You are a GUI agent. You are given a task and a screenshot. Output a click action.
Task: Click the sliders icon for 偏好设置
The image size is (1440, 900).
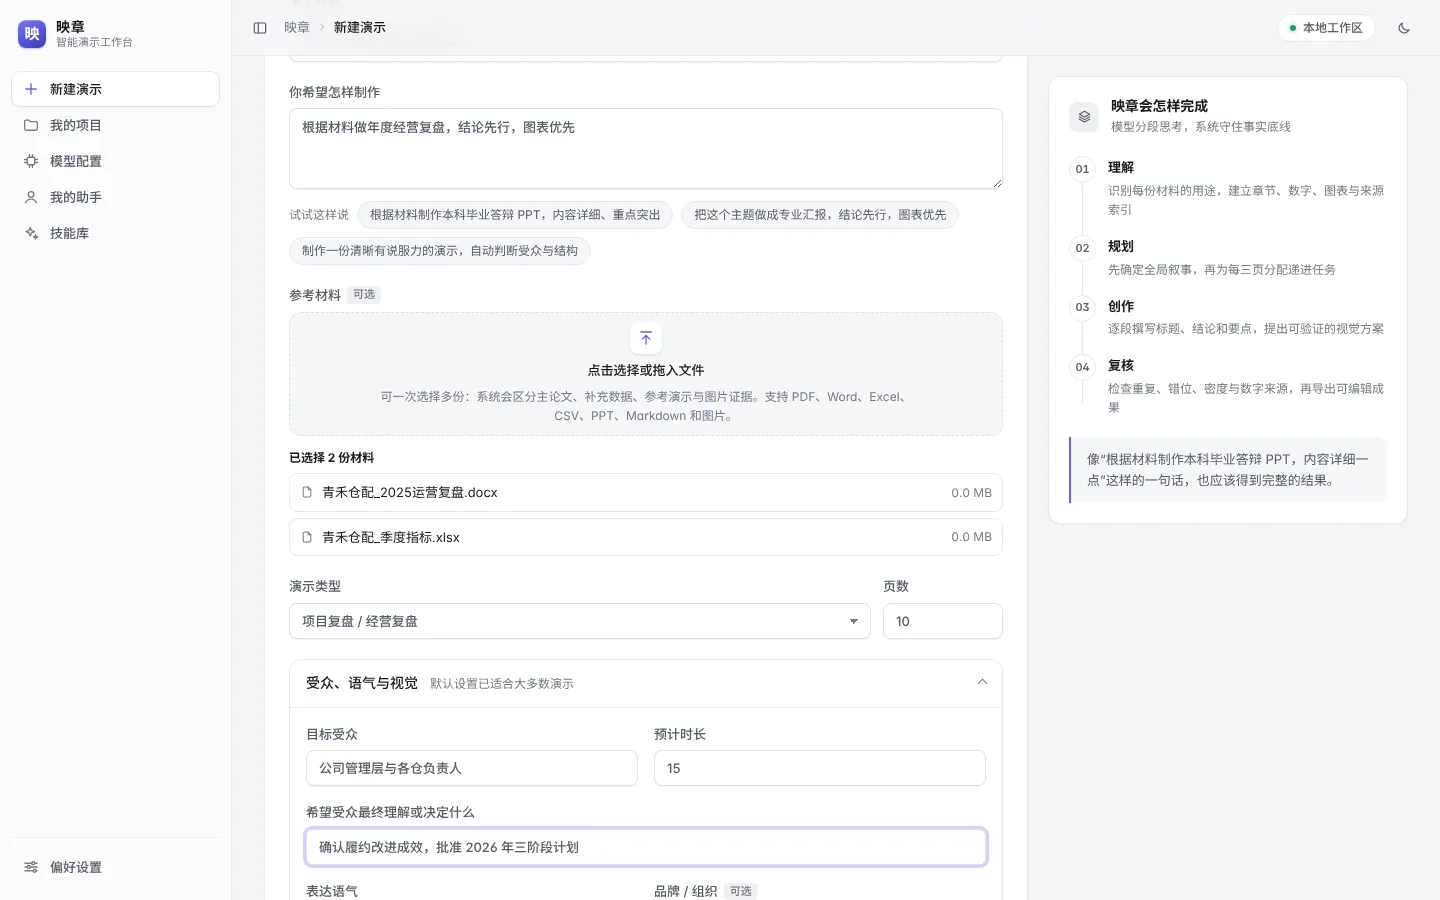point(31,867)
